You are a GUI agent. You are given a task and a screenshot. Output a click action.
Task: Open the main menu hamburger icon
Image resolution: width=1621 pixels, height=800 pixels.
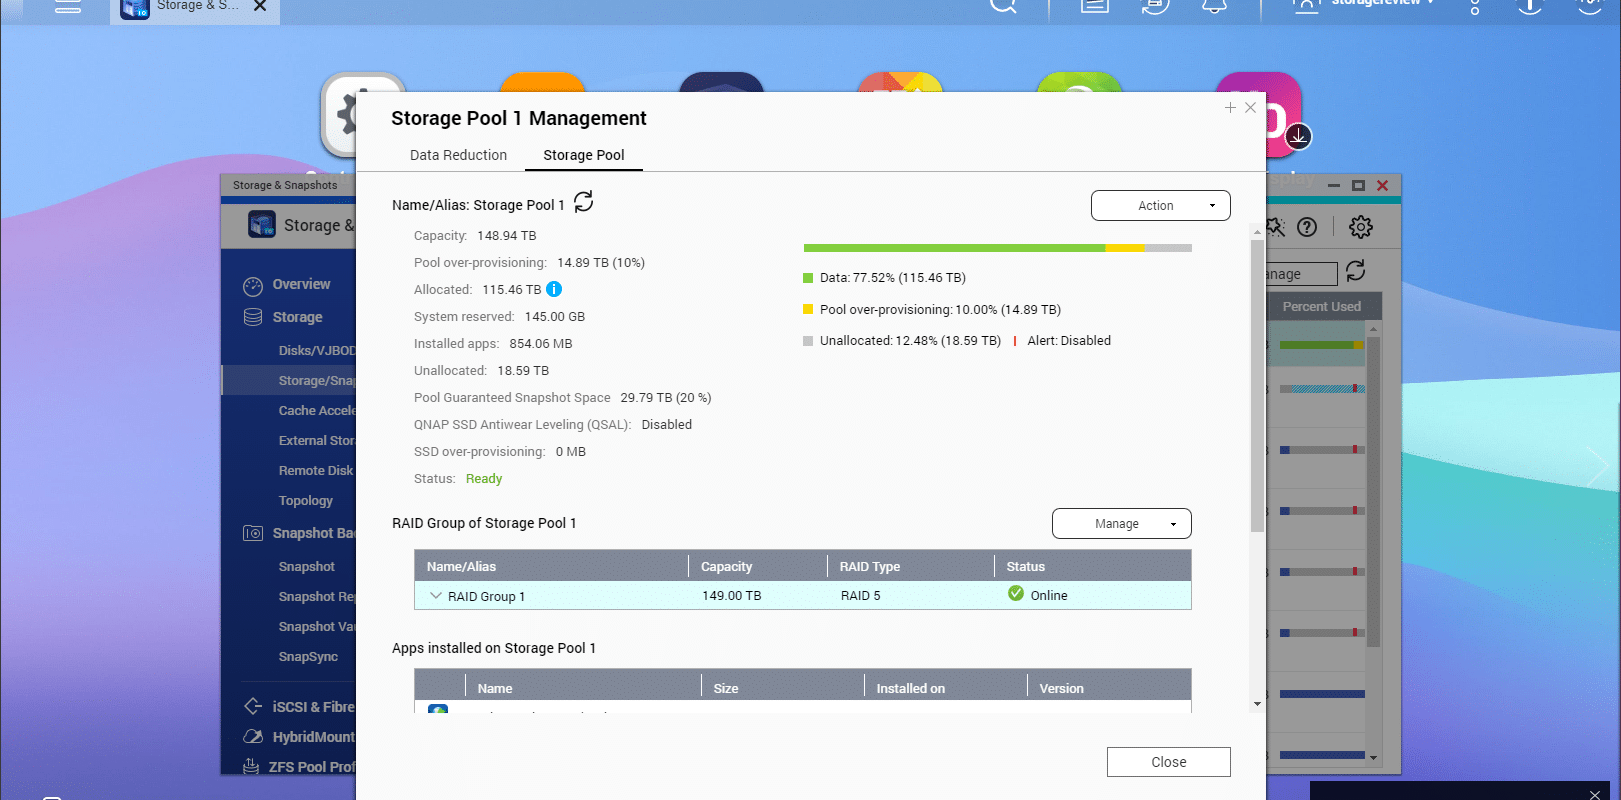(67, 6)
